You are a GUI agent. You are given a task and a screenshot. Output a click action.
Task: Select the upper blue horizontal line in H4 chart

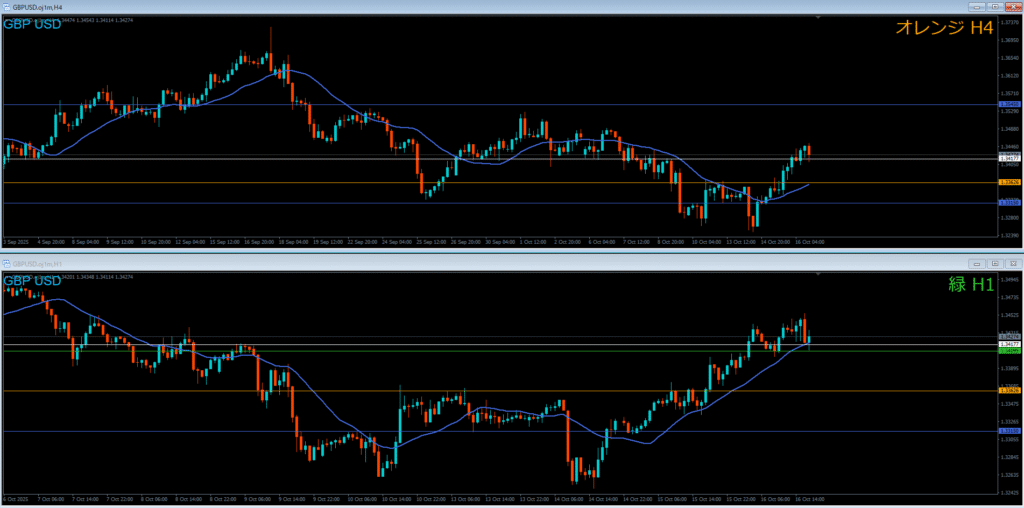click(500, 104)
